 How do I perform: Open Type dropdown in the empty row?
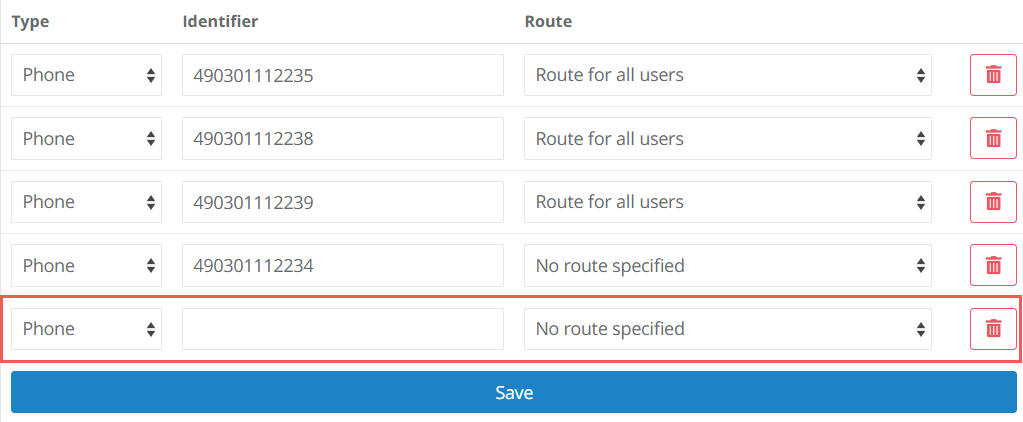86,329
